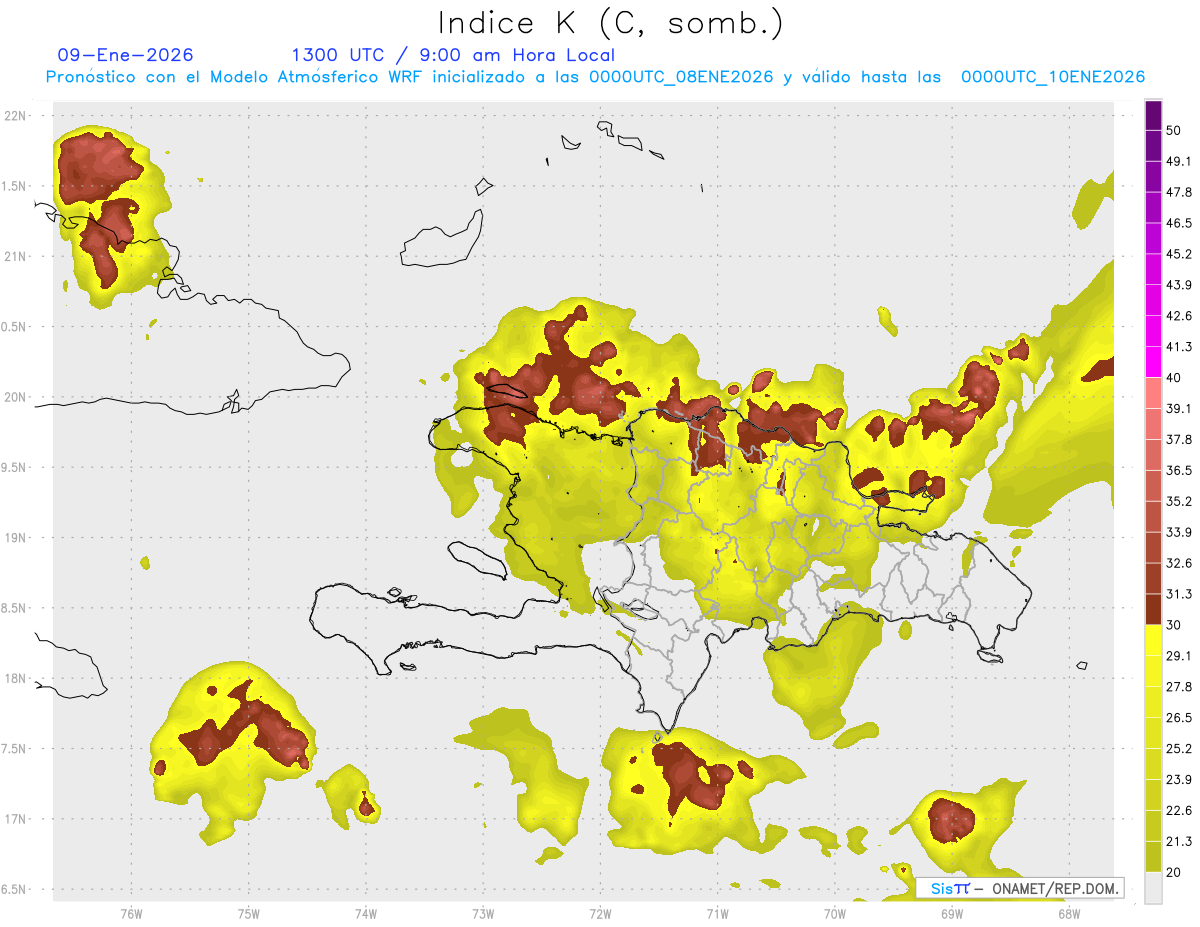Click the colorbar value "43.9"
Image resolution: width=1200 pixels, height=927 pixels.
1179,285
